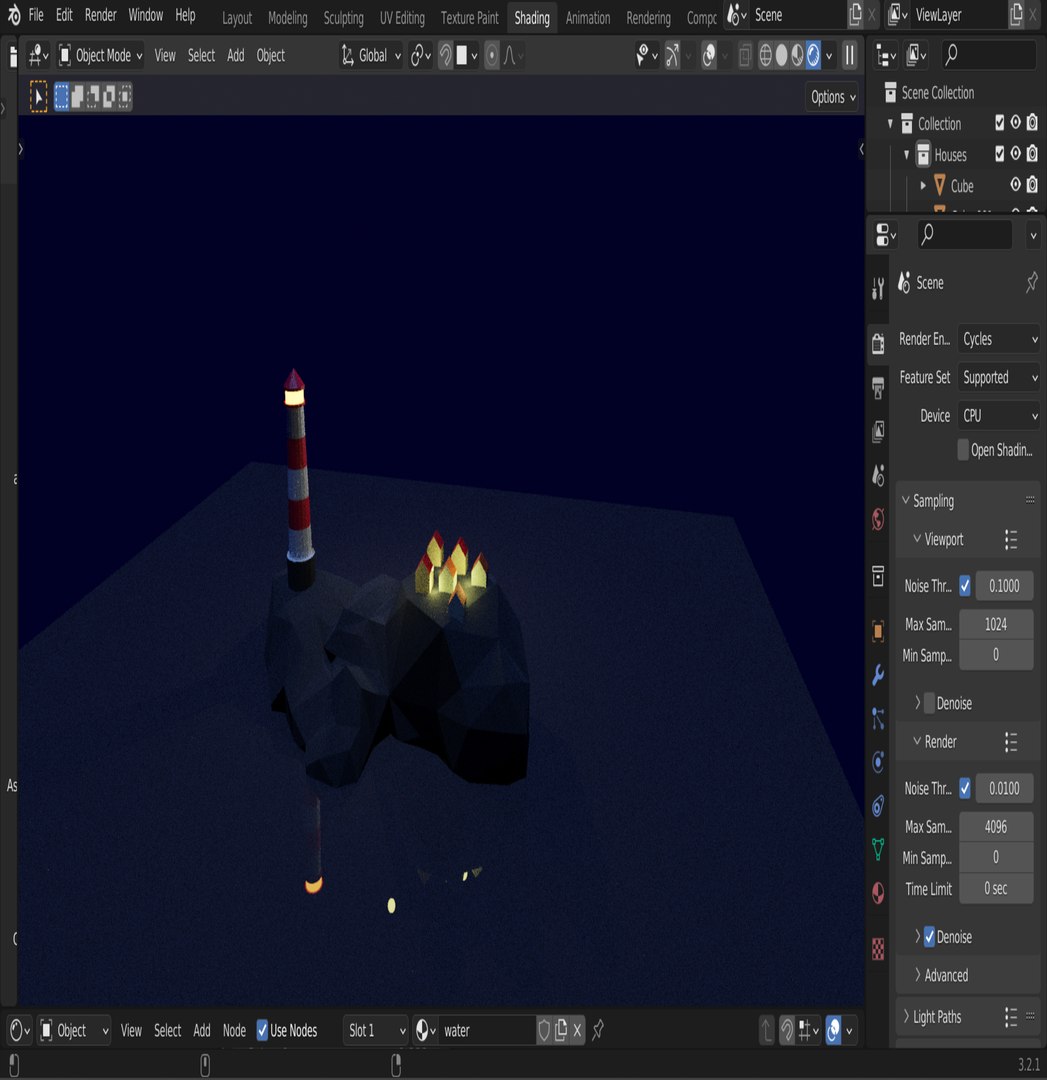The width and height of the screenshot is (1047, 1080).
Task: Disable Viewport Noise Threshold checkbox
Action: (964, 586)
